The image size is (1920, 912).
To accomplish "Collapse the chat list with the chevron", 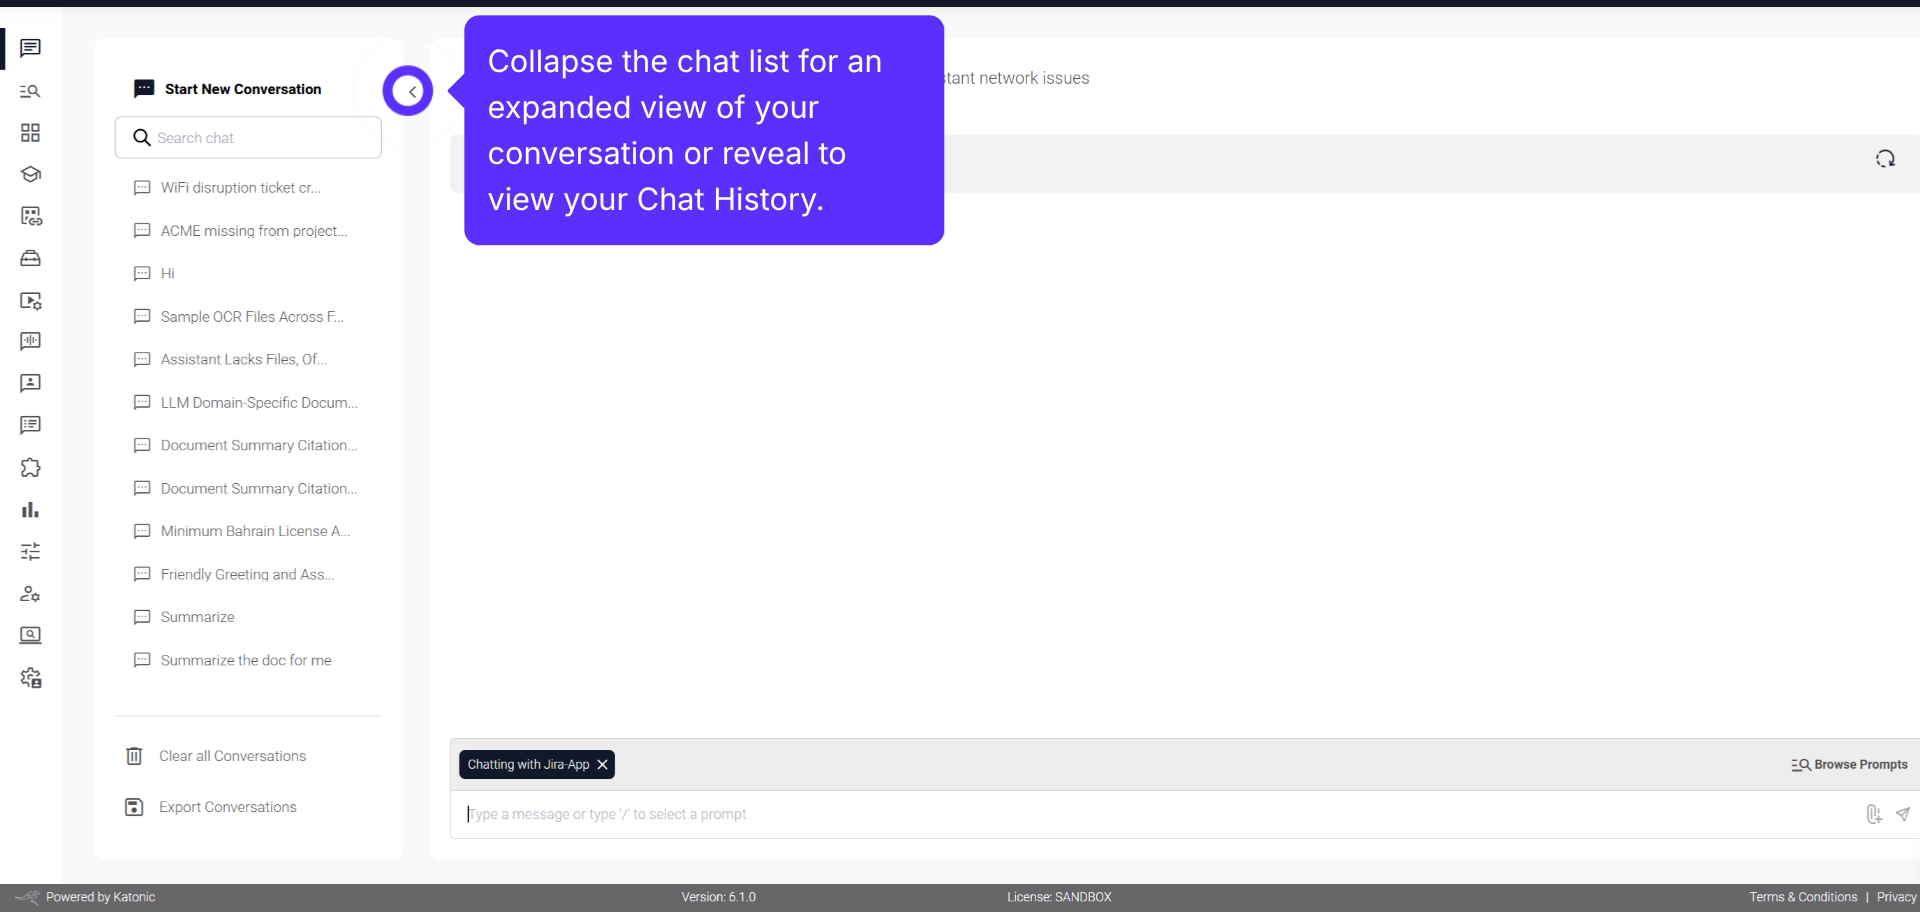I will tap(407, 90).
